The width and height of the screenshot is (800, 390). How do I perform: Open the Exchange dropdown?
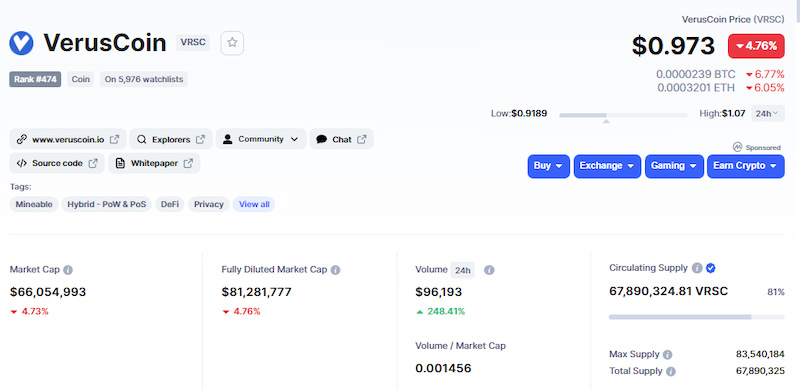607,166
